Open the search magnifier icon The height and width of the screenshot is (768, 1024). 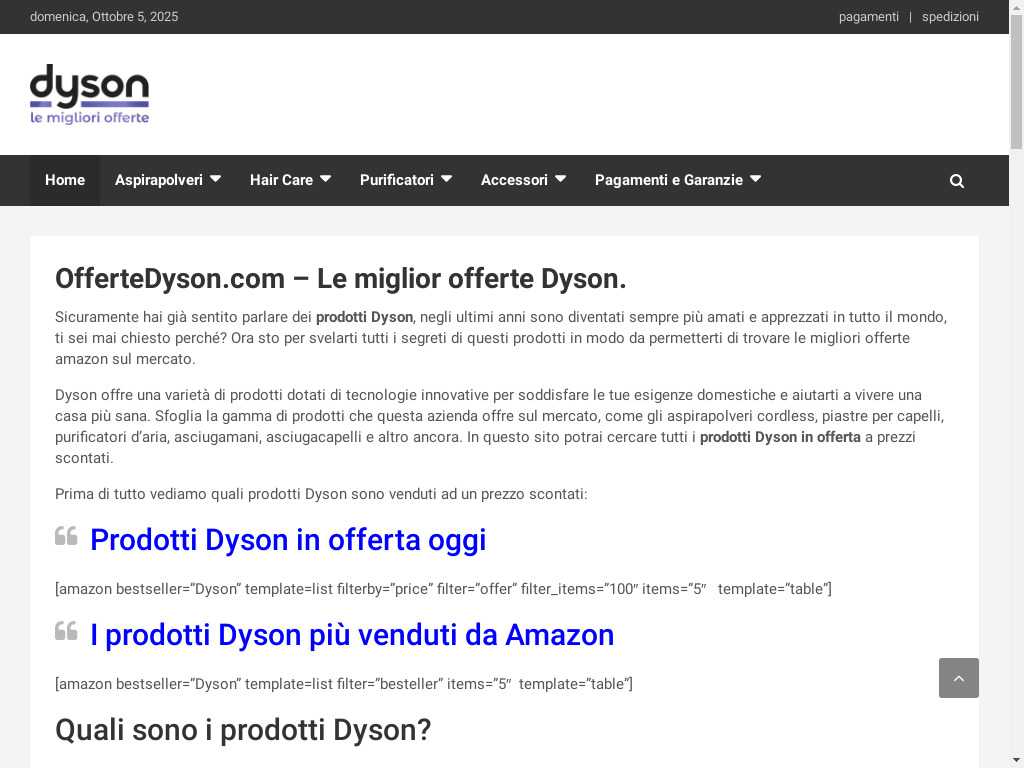957,181
